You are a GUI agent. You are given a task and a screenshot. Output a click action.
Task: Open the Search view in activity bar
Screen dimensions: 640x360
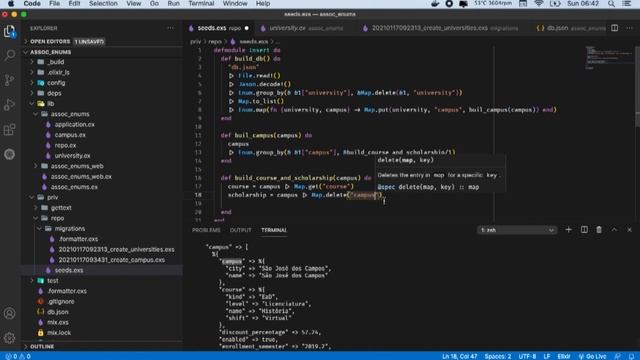point(9,55)
